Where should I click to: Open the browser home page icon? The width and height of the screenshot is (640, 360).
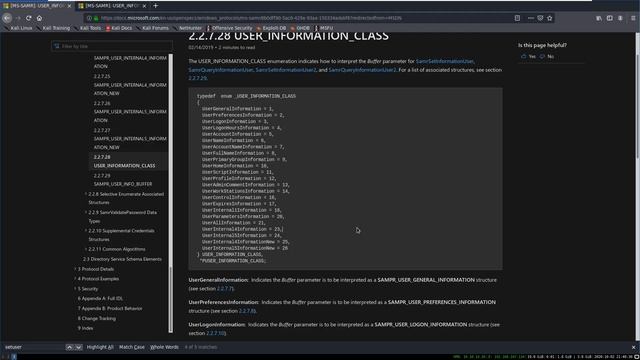pos(39,18)
